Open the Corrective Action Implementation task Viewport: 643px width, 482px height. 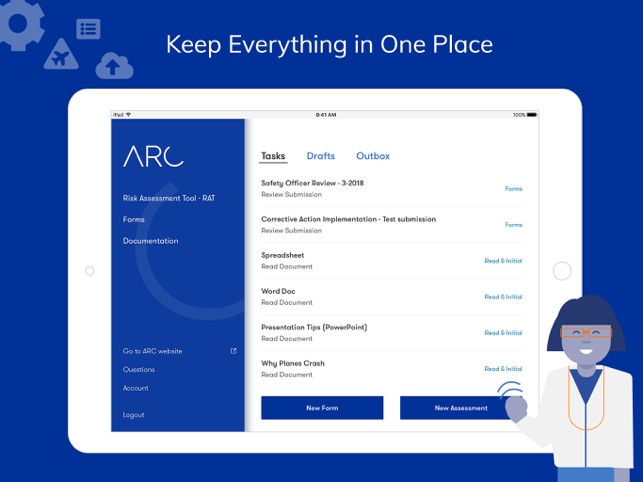pos(392,224)
